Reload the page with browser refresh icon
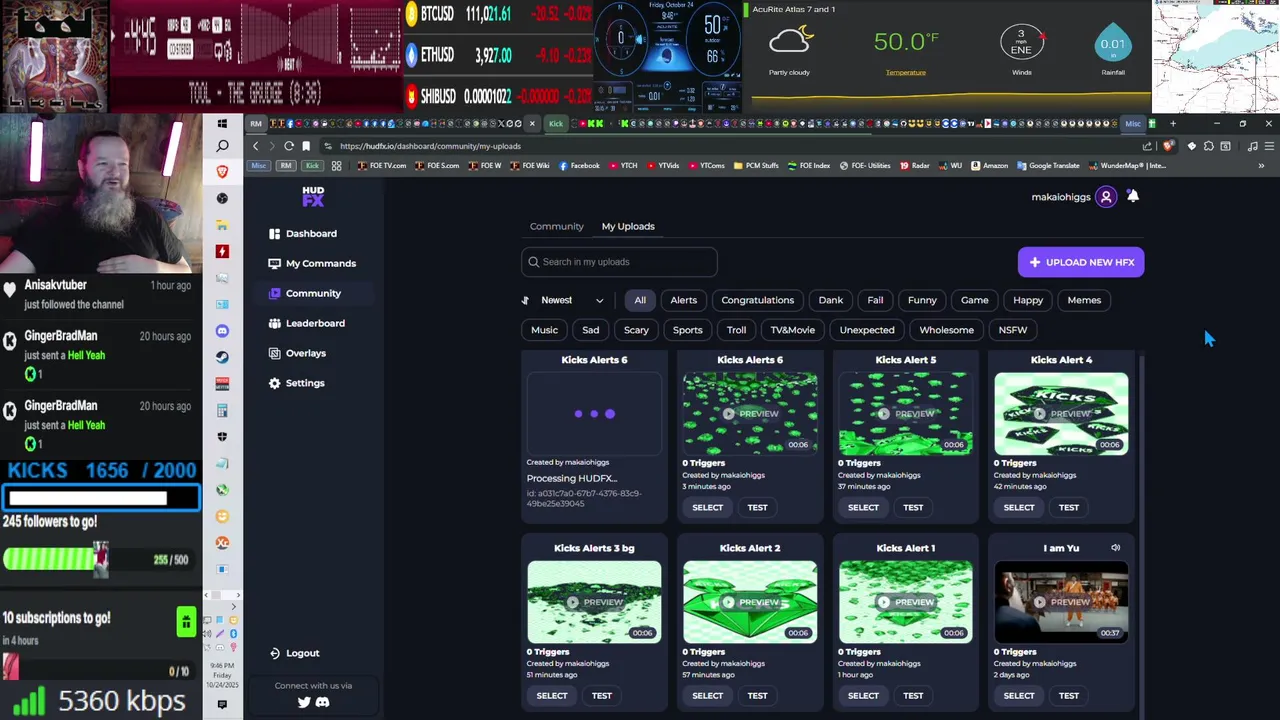Image resolution: width=1280 pixels, height=720 pixels. click(289, 146)
